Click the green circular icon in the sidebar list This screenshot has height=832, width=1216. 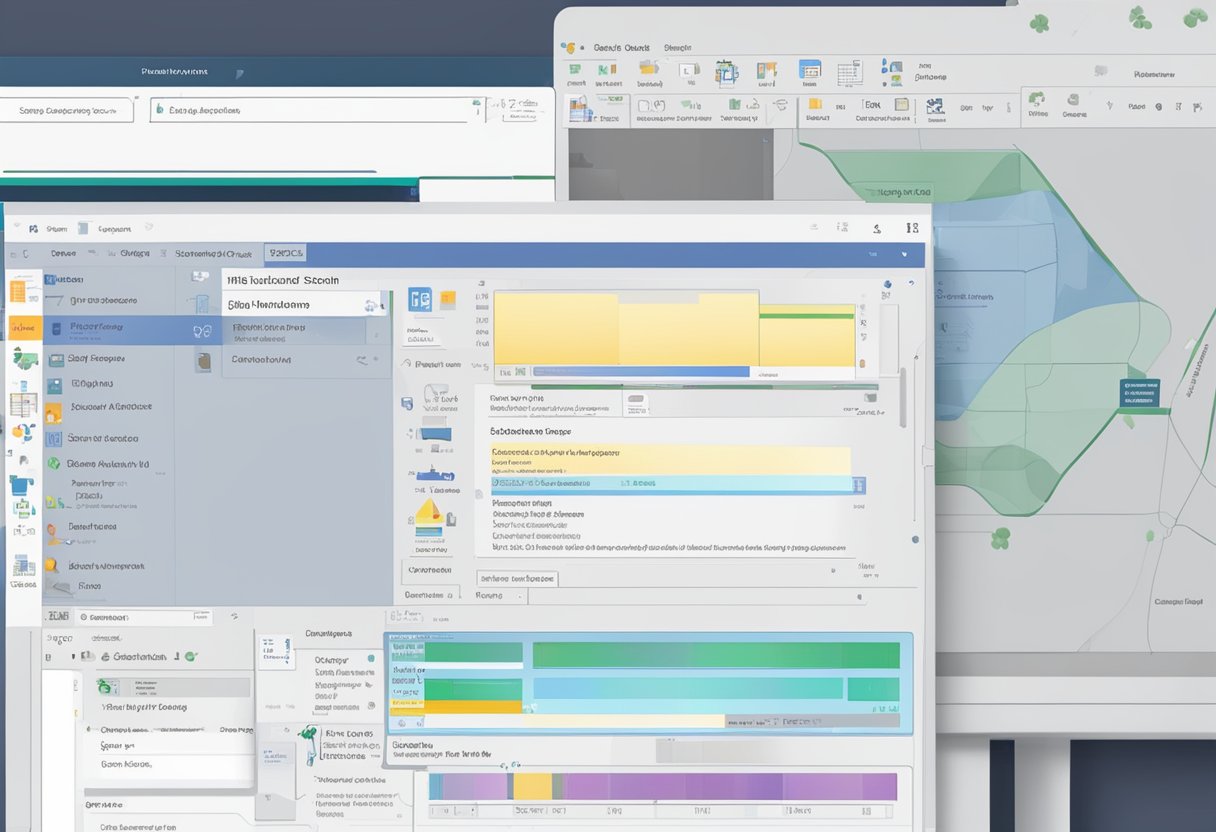pos(52,464)
